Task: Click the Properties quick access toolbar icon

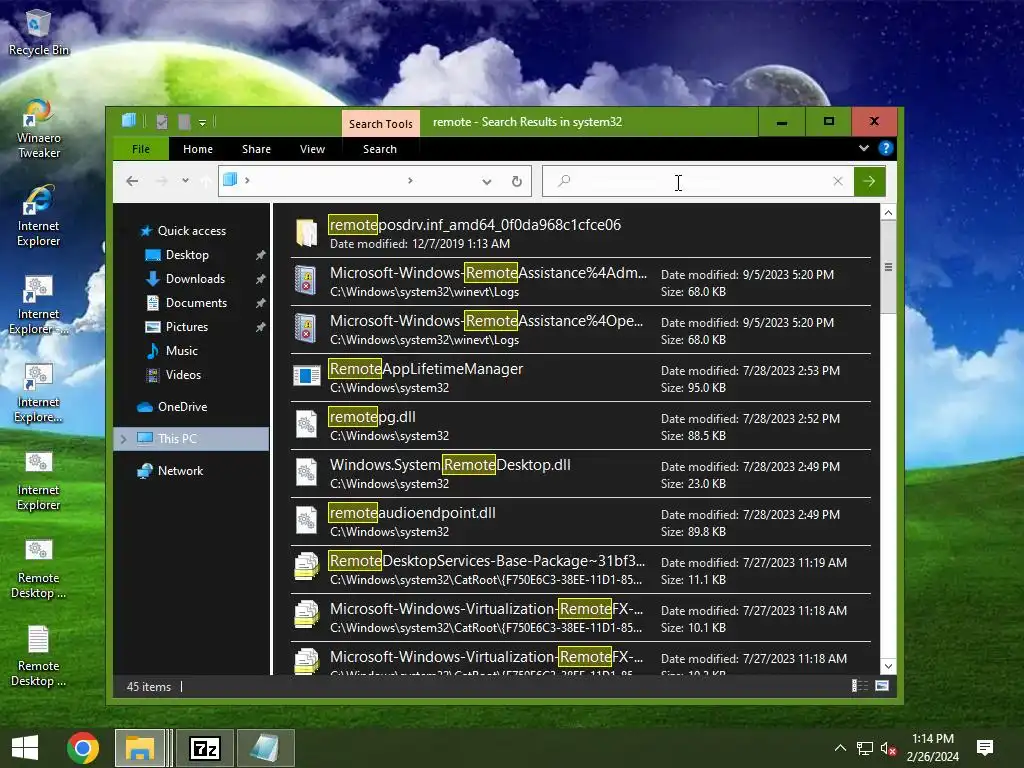Action: [x=162, y=121]
